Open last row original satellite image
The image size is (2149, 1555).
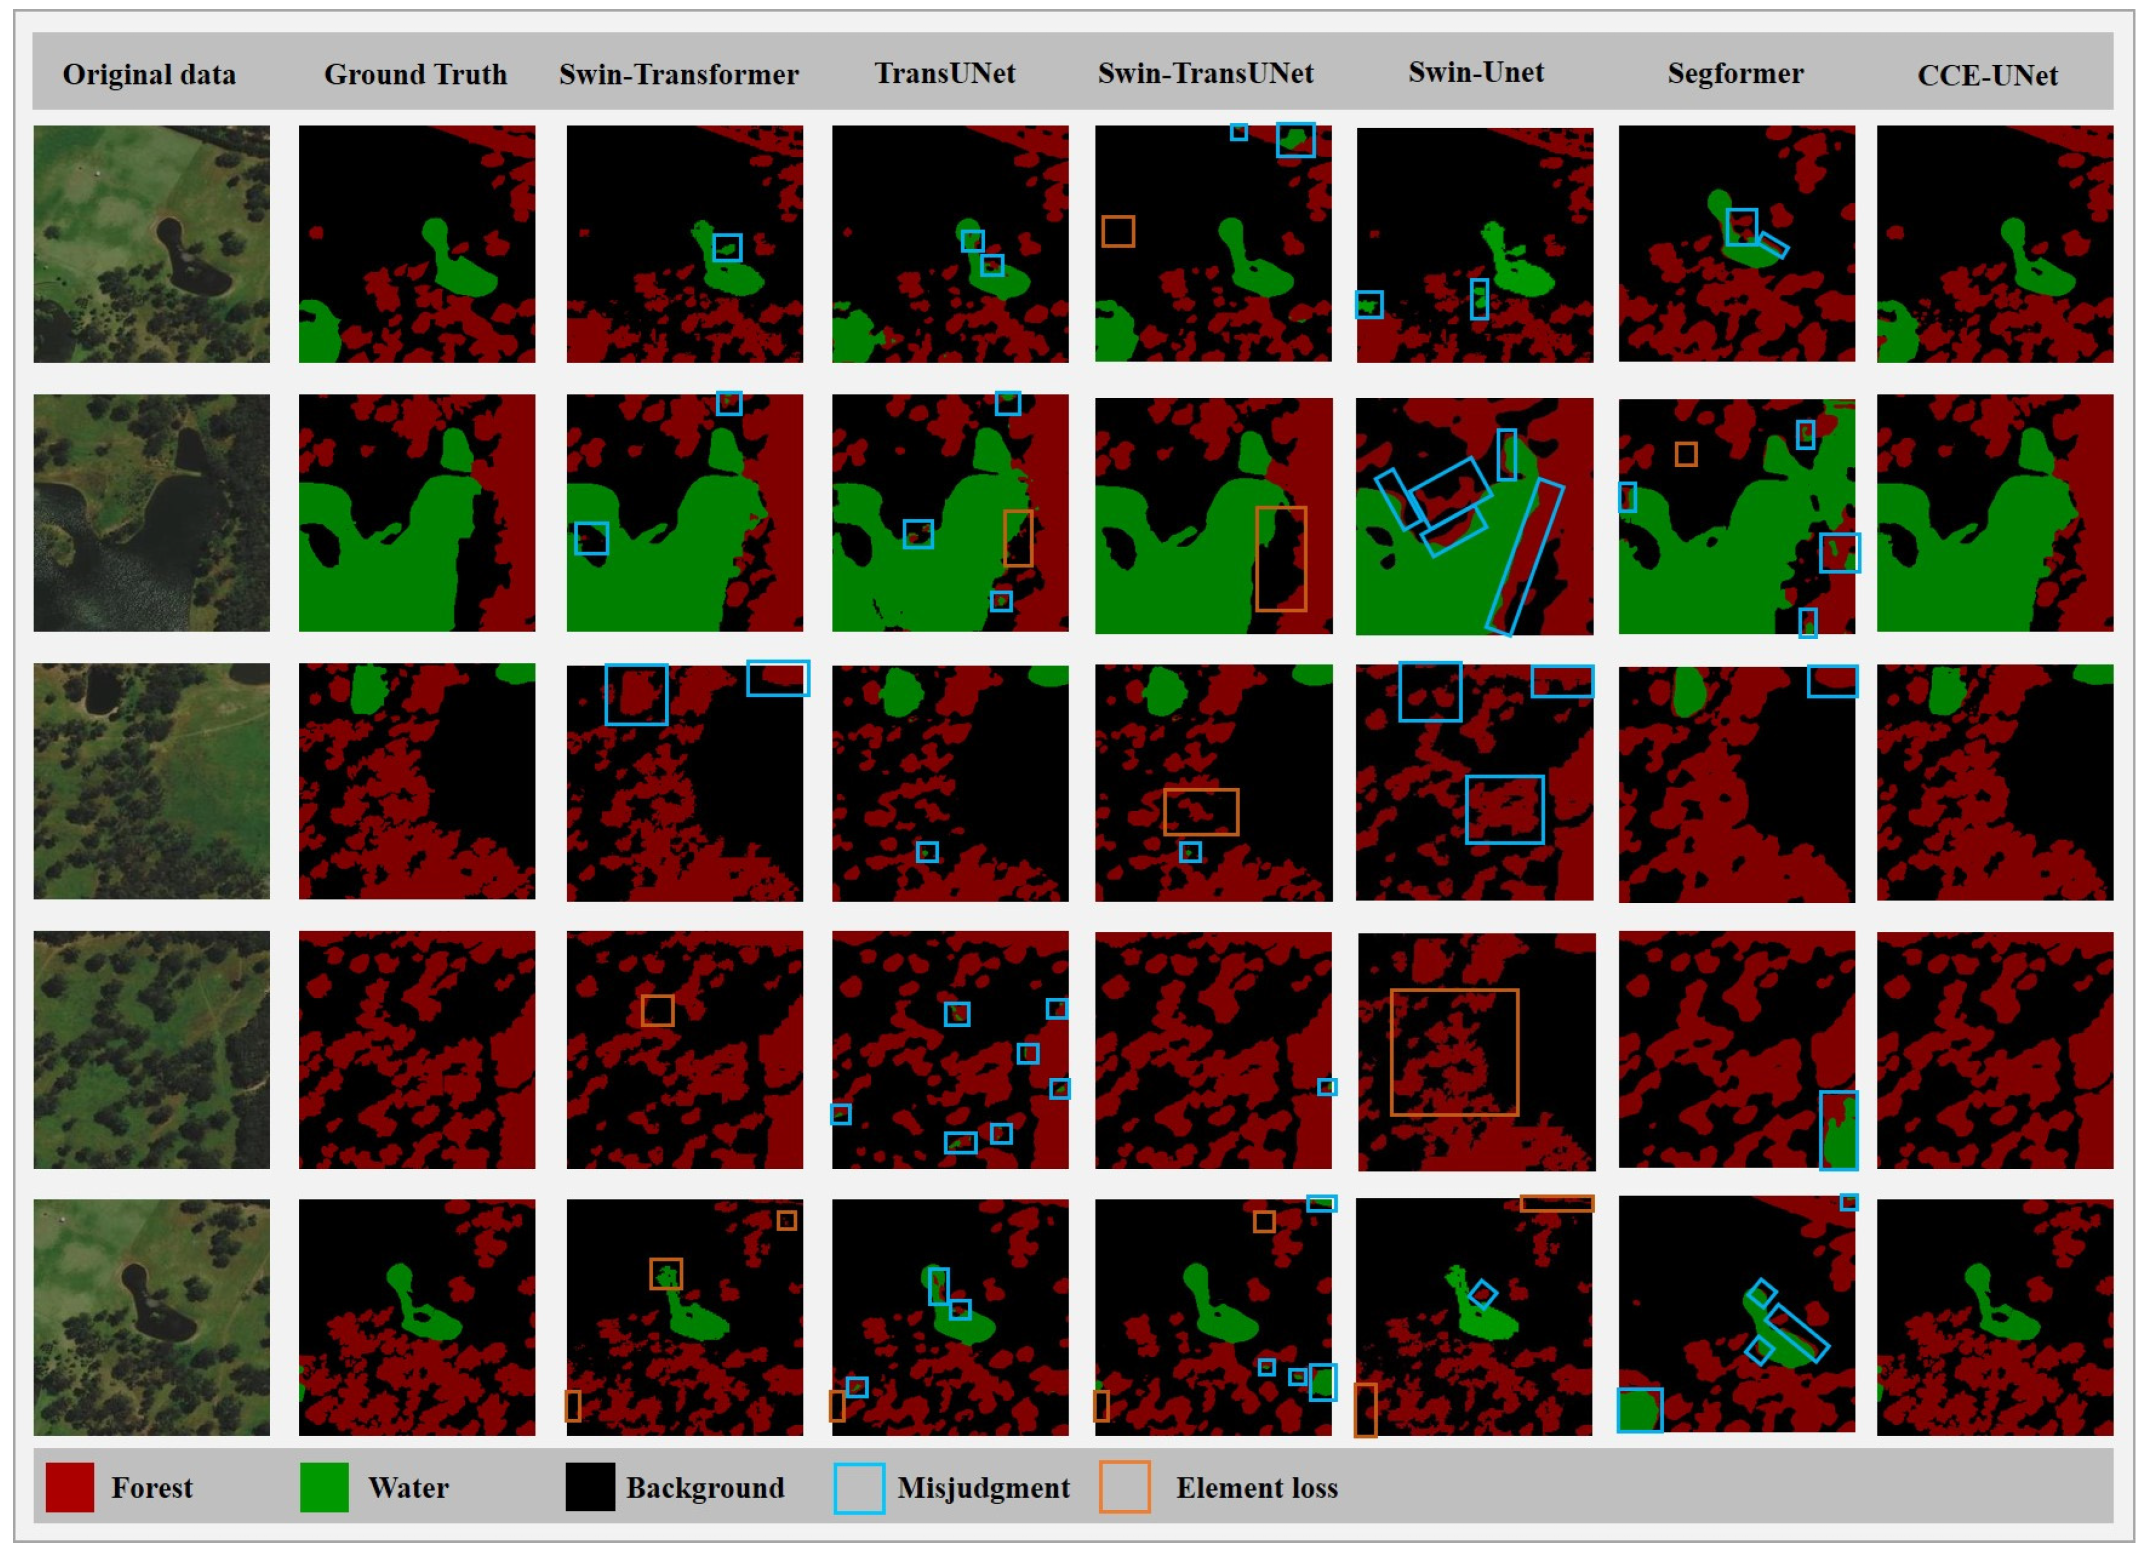(x=151, y=1317)
